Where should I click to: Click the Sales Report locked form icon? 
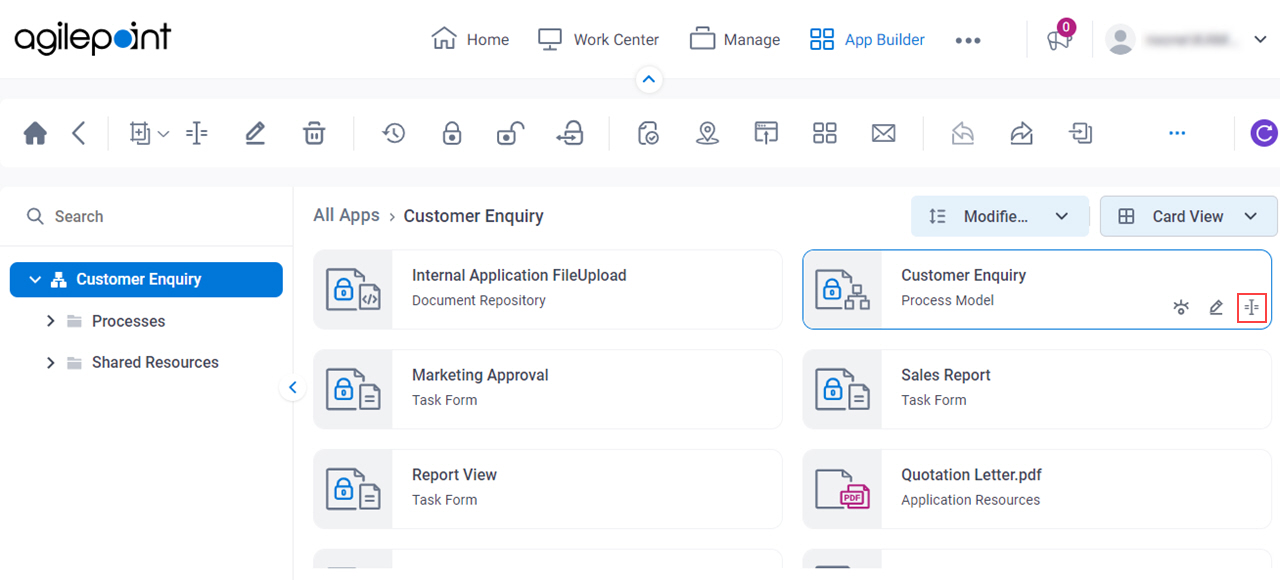click(x=842, y=389)
